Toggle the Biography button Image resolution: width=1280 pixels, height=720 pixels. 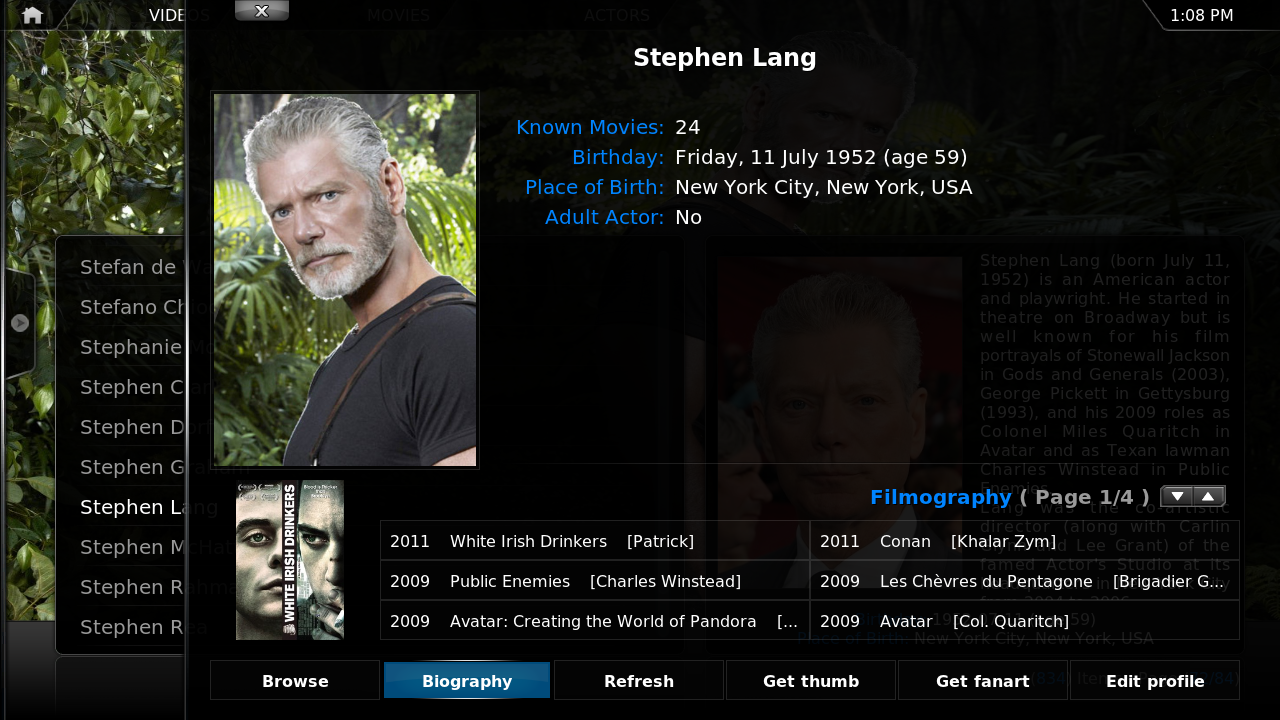[x=467, y=681]
